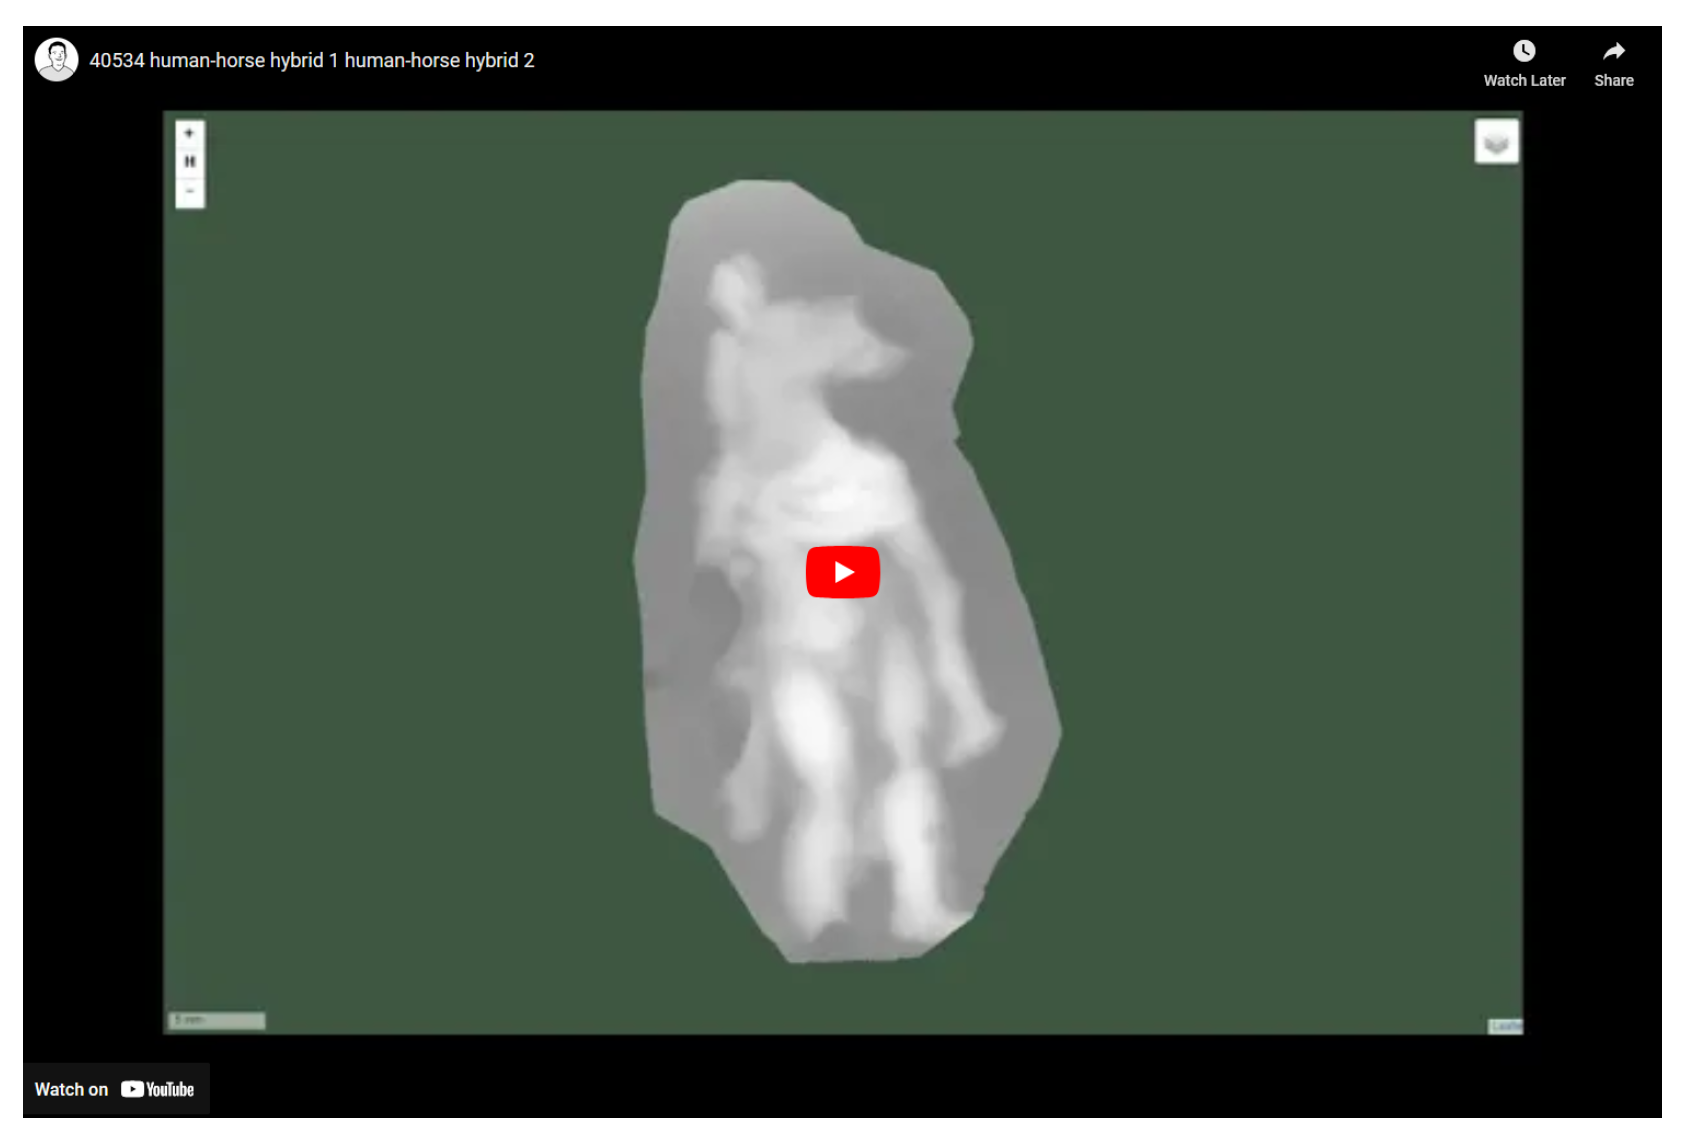Open the channel avatar in the header

coord(57,60)
